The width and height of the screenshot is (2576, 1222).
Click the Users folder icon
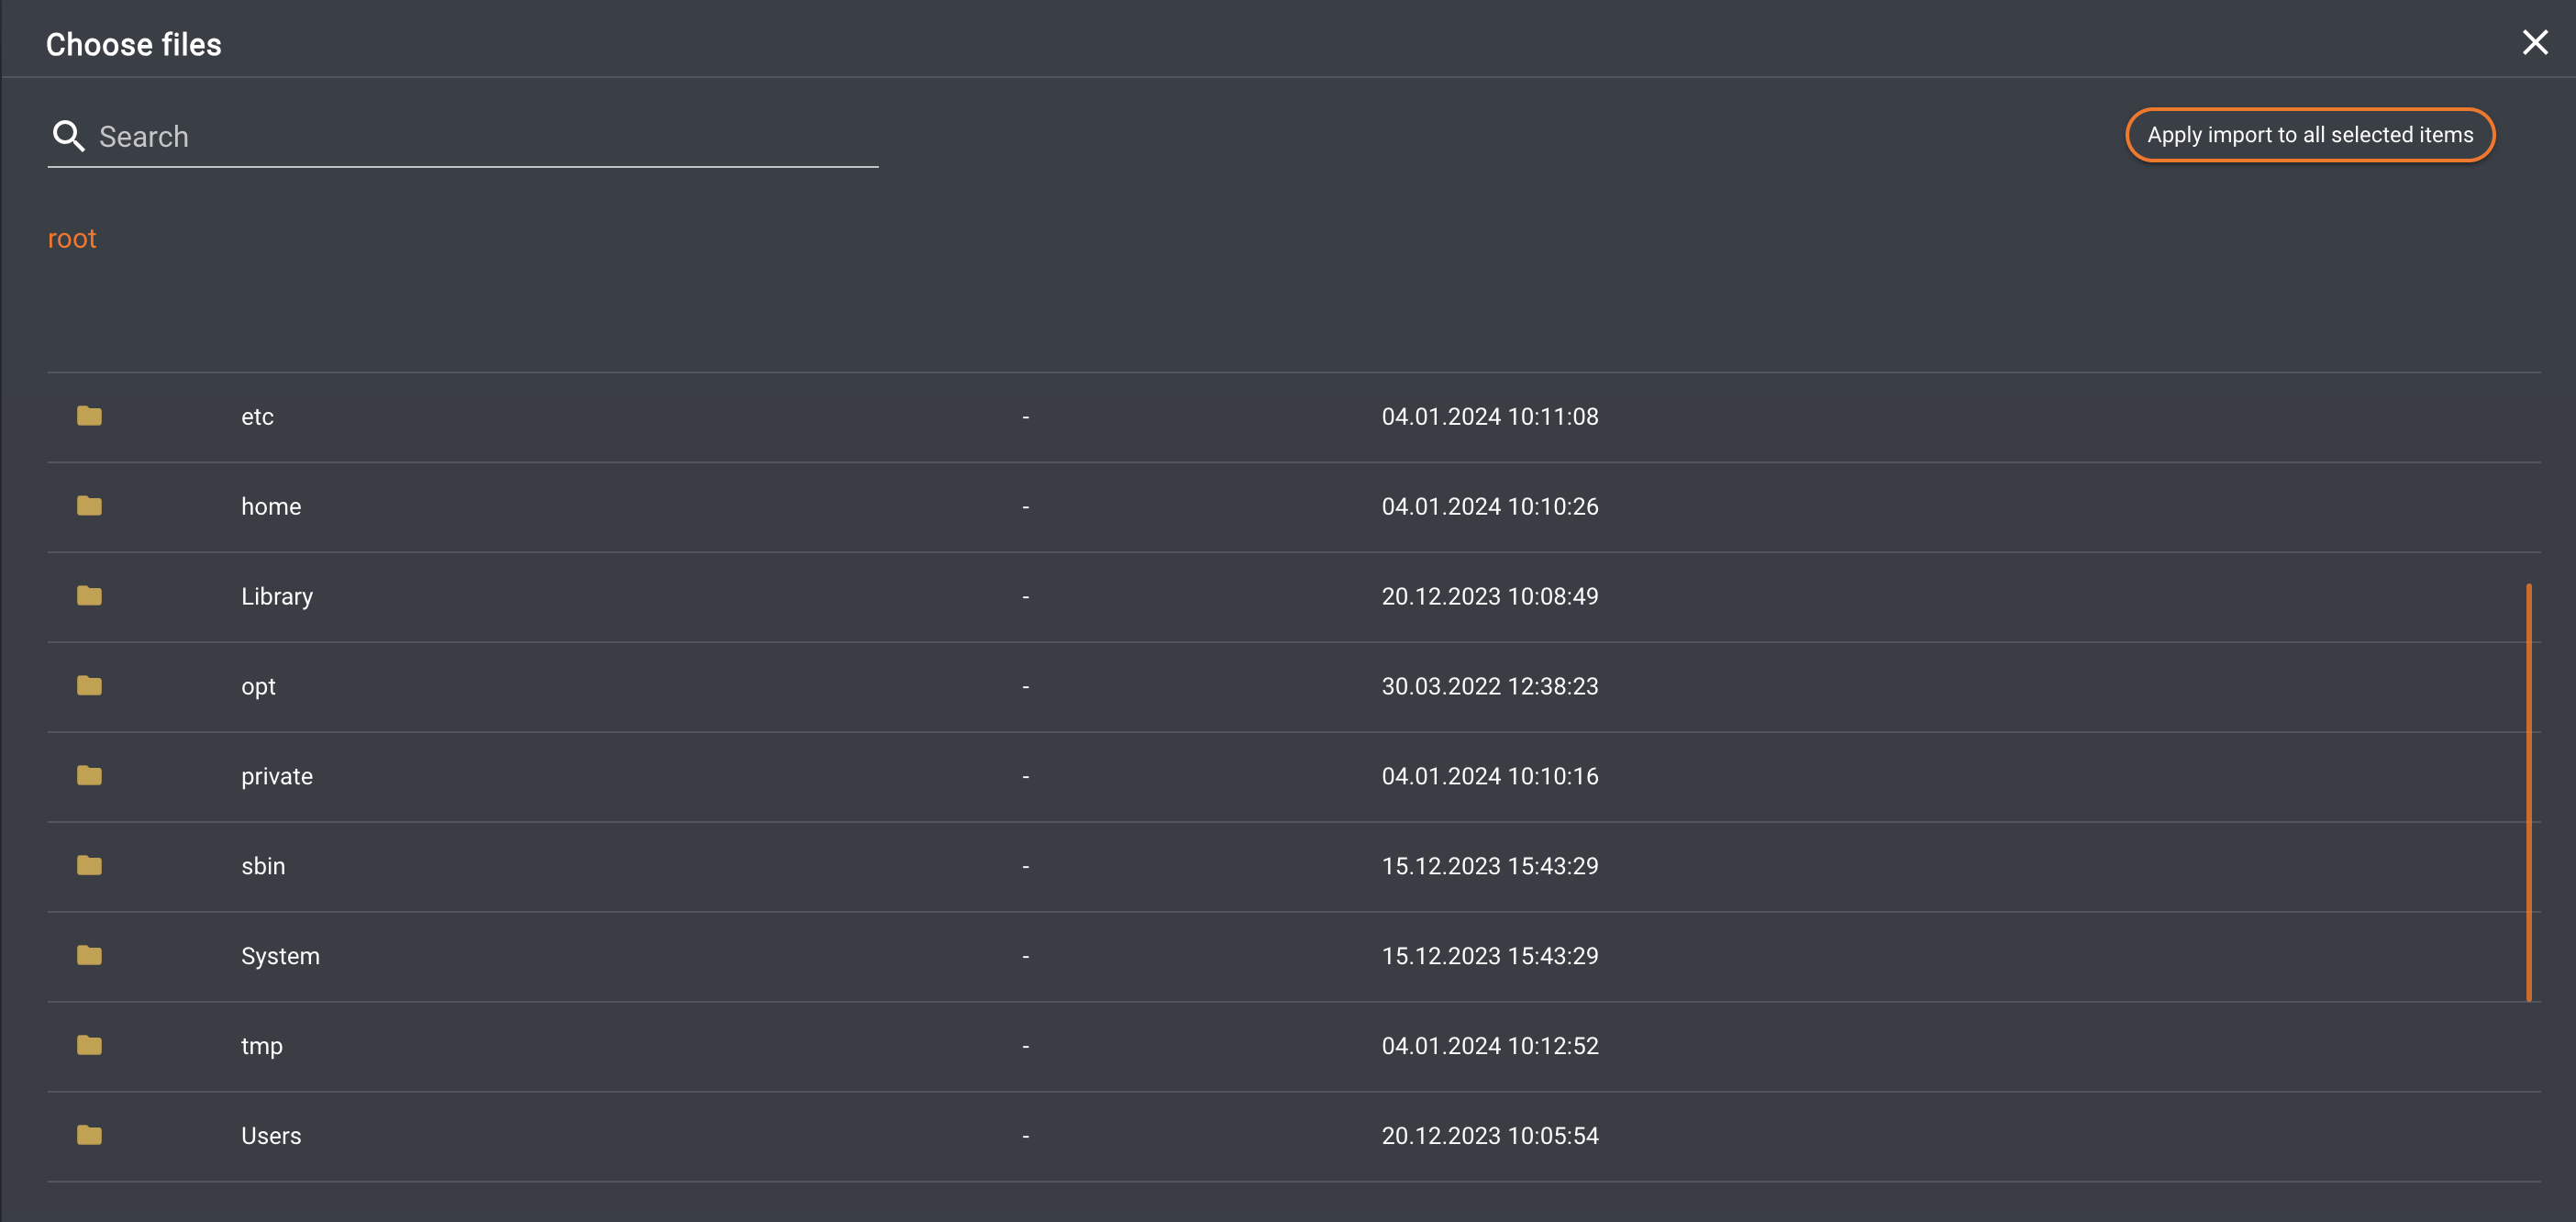[x=89, y=1136]
